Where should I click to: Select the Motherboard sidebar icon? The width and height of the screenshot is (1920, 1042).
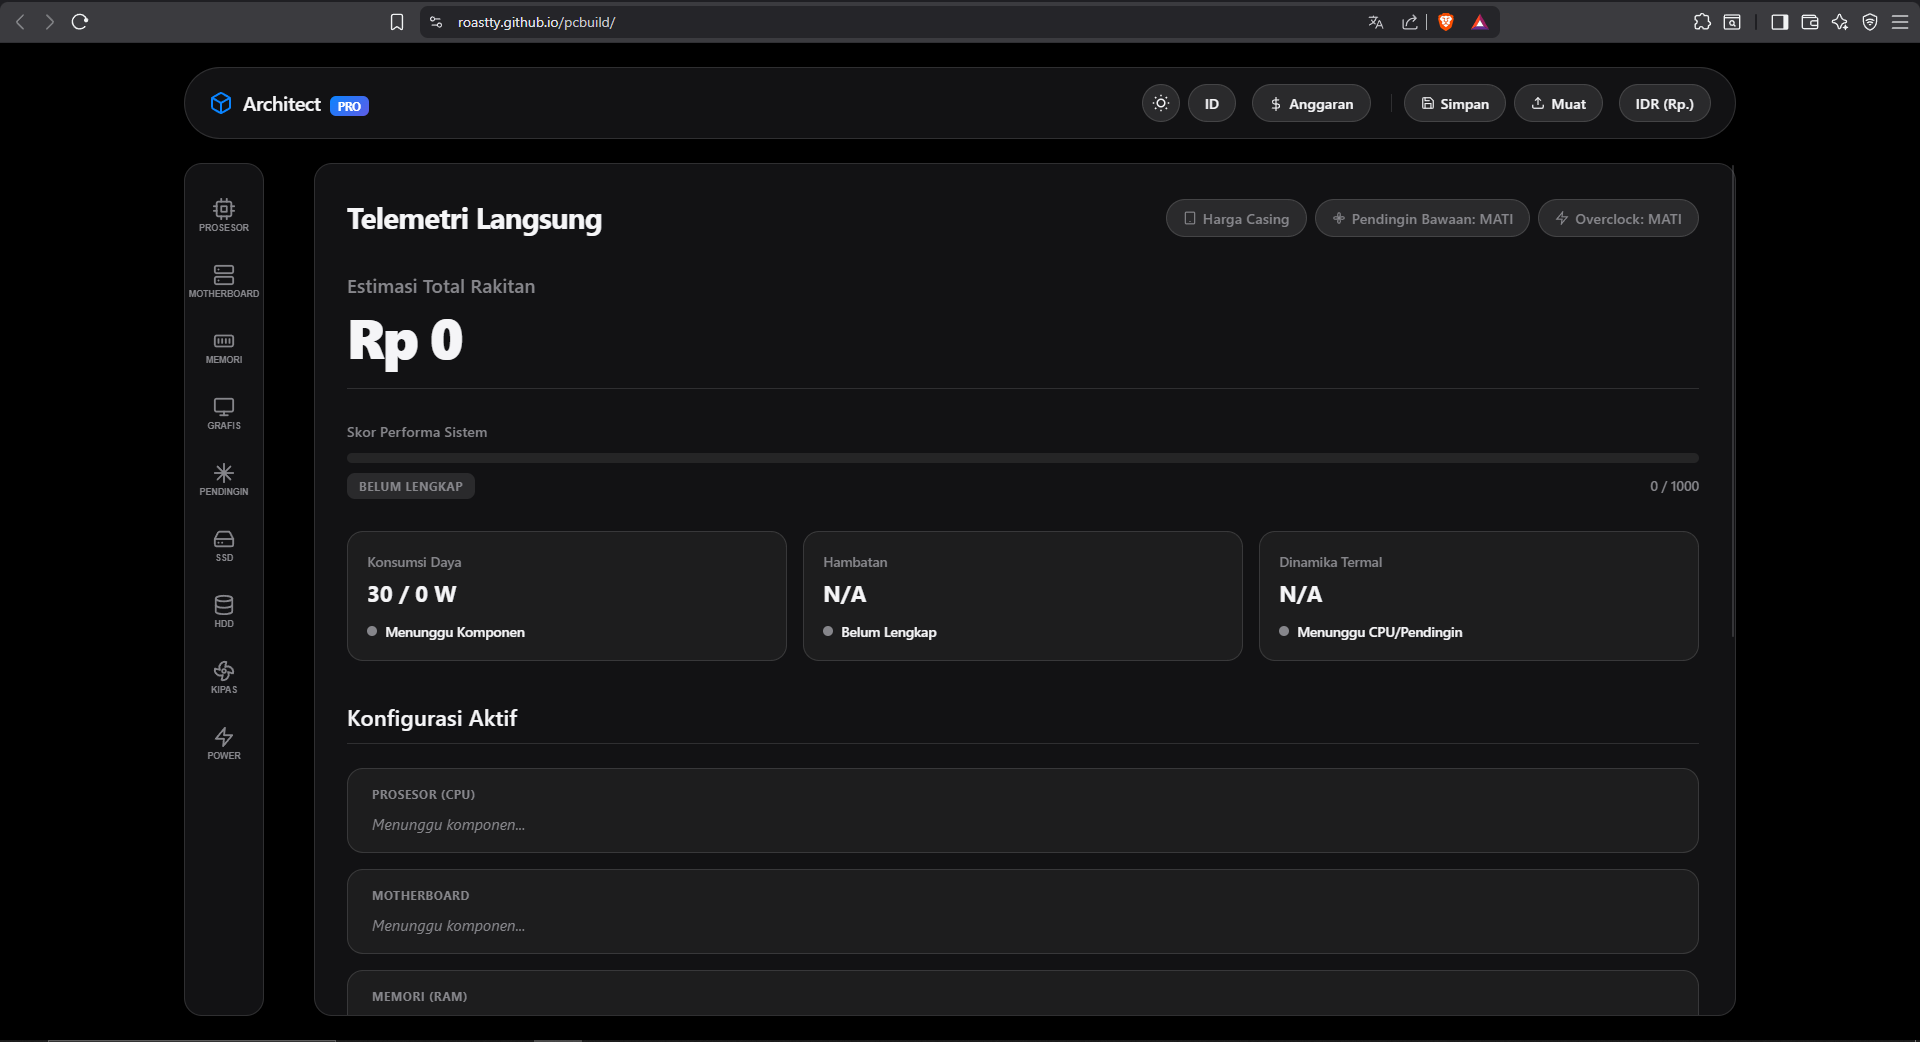click(x=224, y=281)
